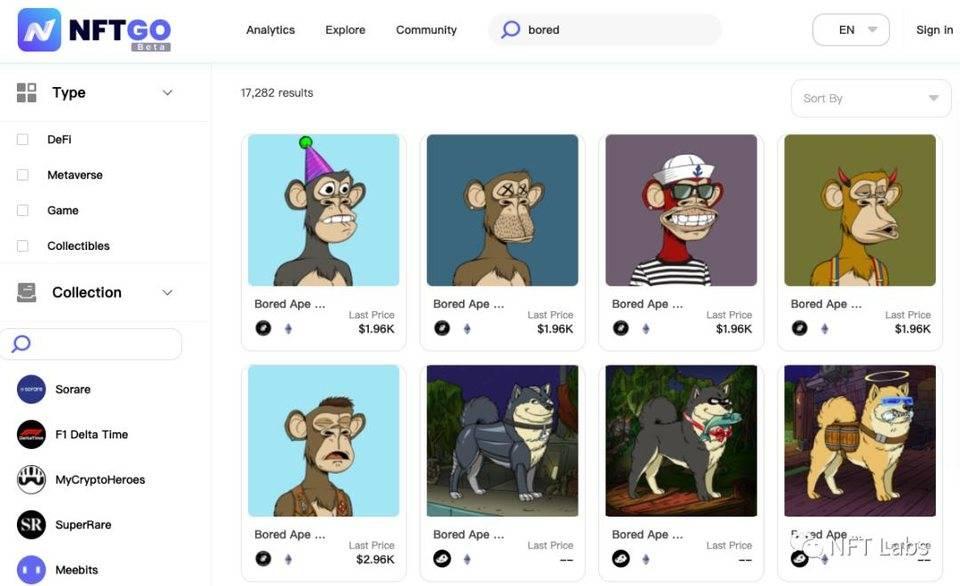Click the Sign in link
The height and width of the screenshot is (586, 960).
click(934, 30)
